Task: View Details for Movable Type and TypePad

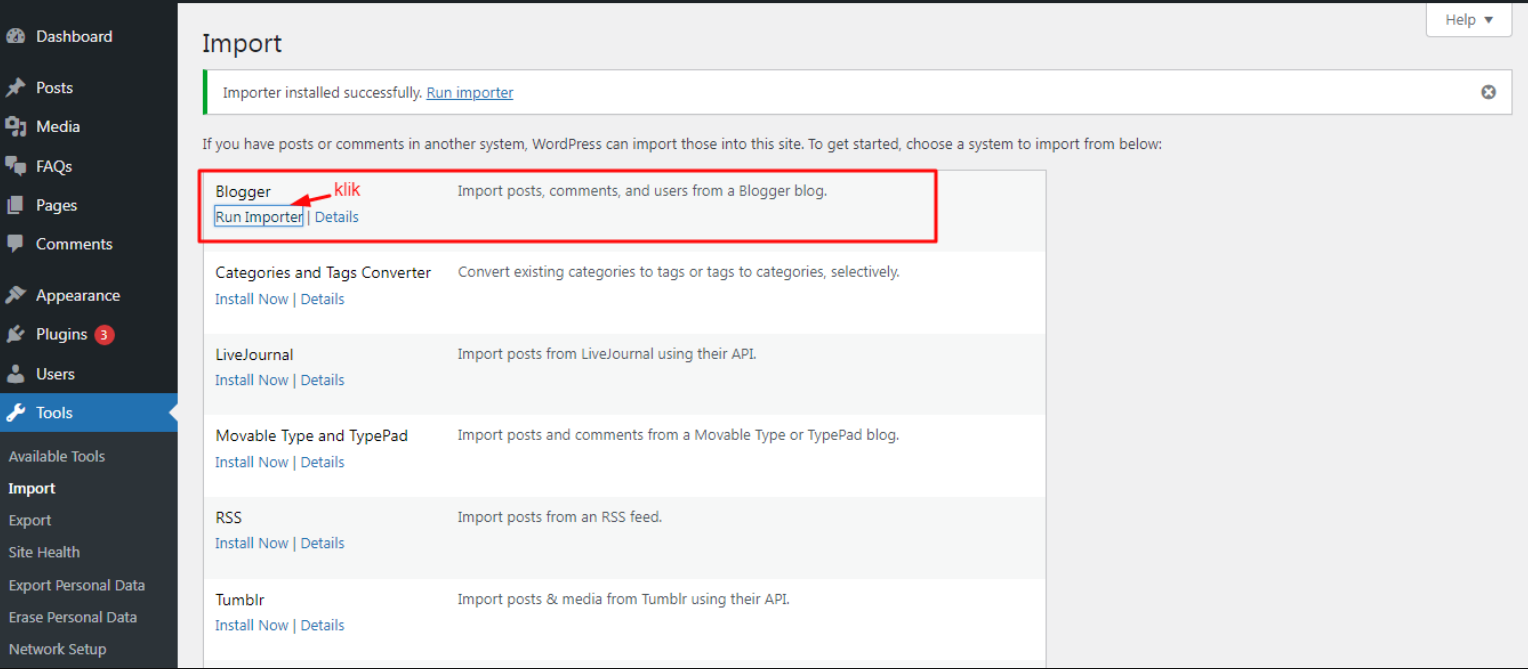Action: pos(323,462)
